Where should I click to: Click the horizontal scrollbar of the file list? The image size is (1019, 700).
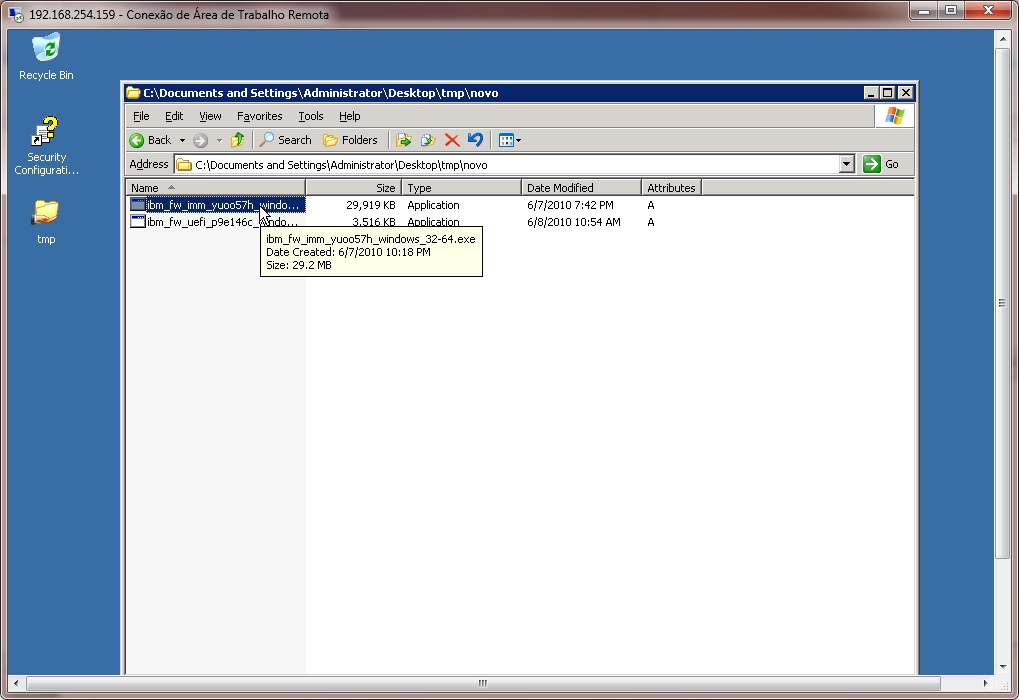tap(480, 681)
